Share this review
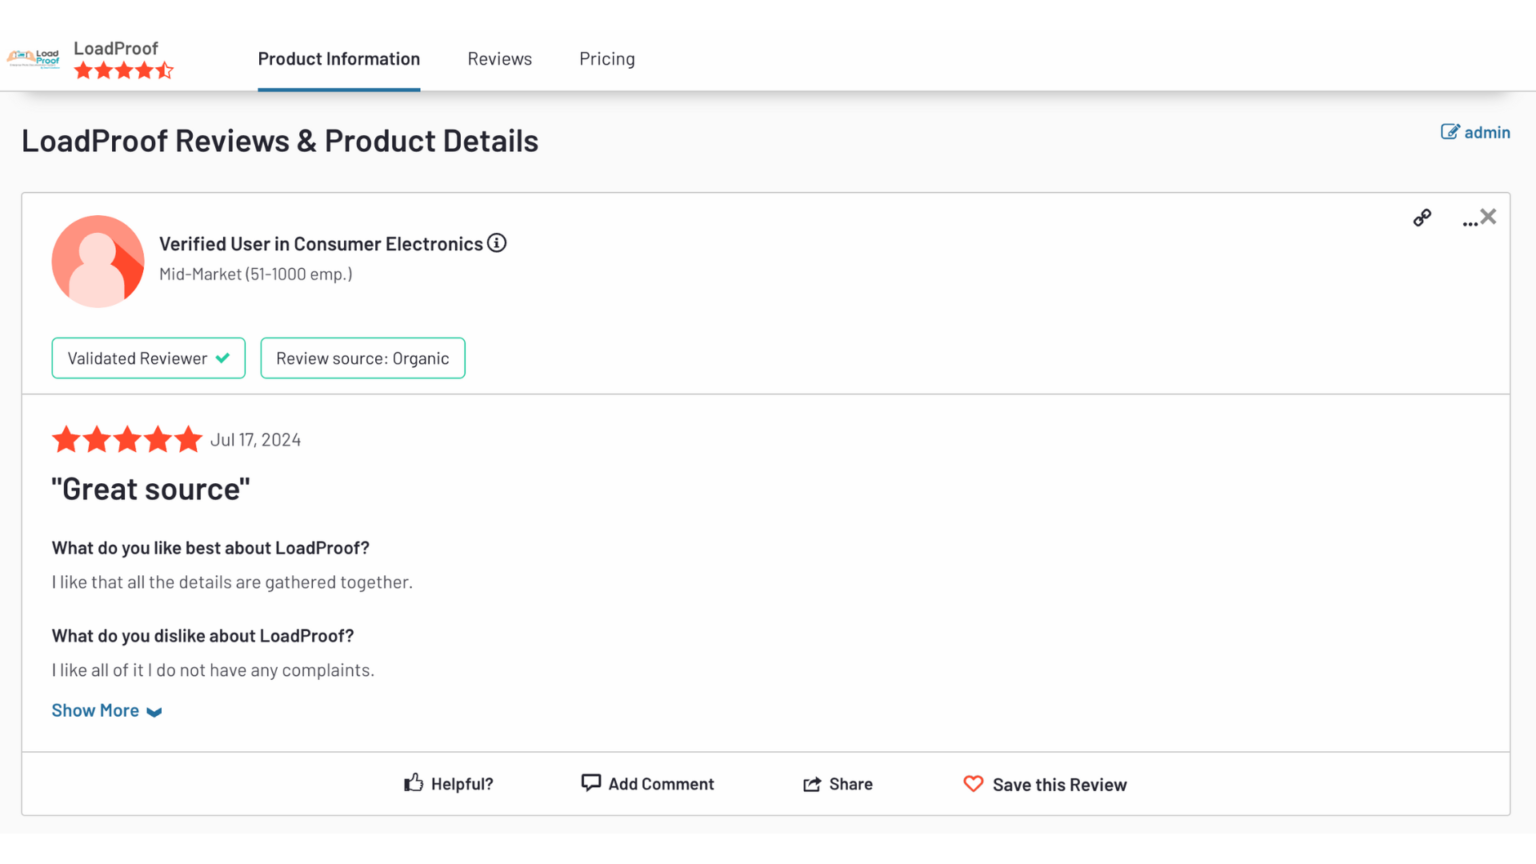Screen dimensions: 1536x864 [x=838, y=784]
